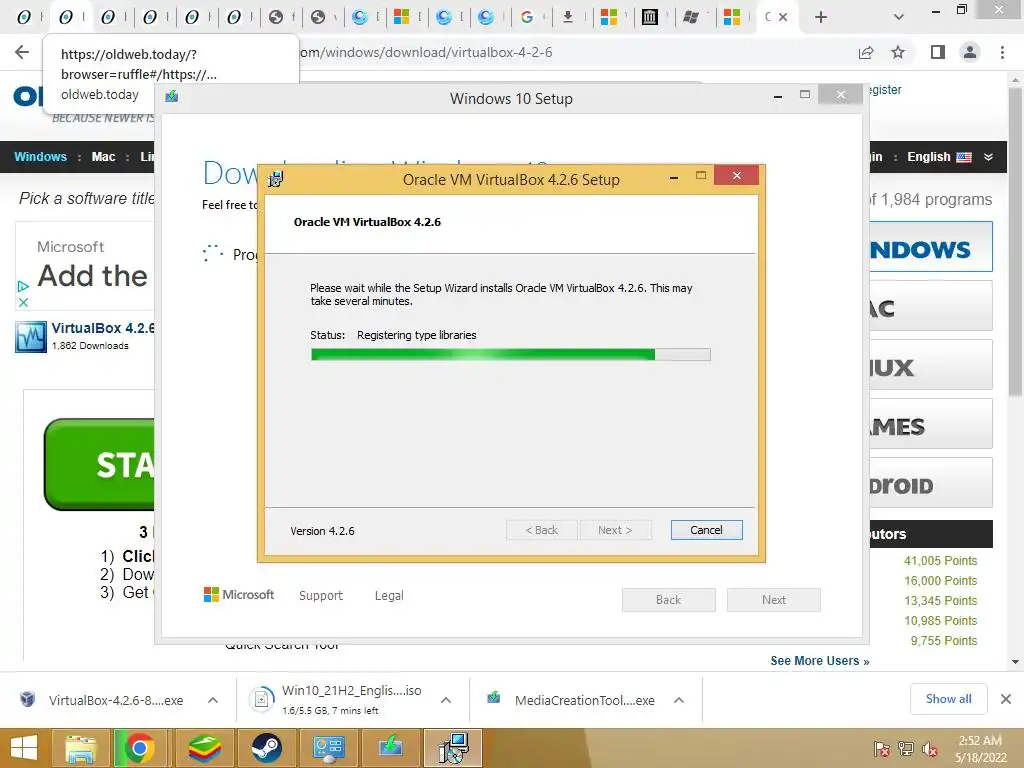This screenshot has height=768, width=1024.
Task: Click the Windows 10 Setup title bar icon
Action: point(172,97)
